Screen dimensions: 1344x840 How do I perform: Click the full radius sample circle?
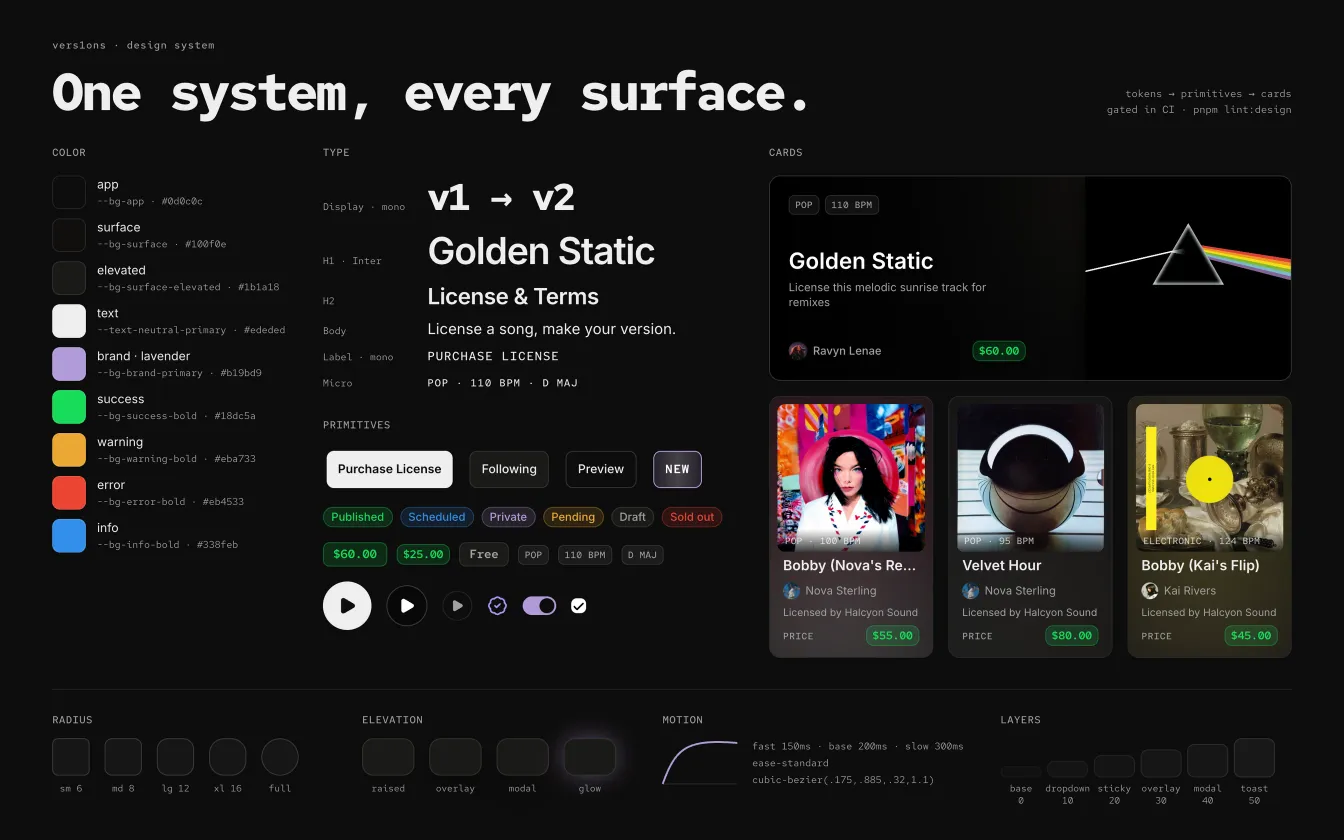click(x=280, y=757)
